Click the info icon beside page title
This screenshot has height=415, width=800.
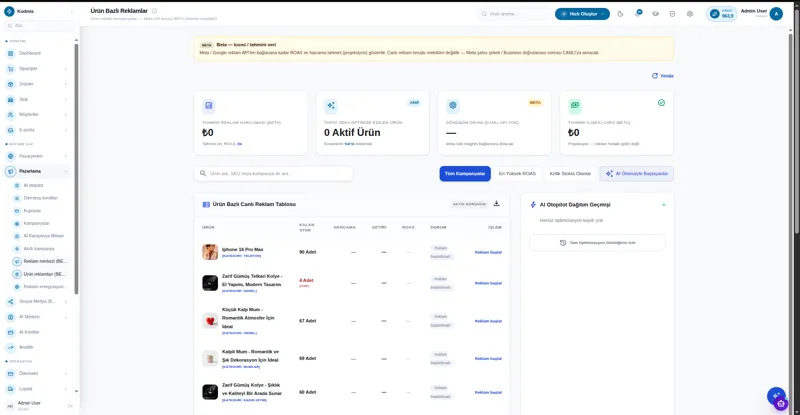(x=155, y=11)
